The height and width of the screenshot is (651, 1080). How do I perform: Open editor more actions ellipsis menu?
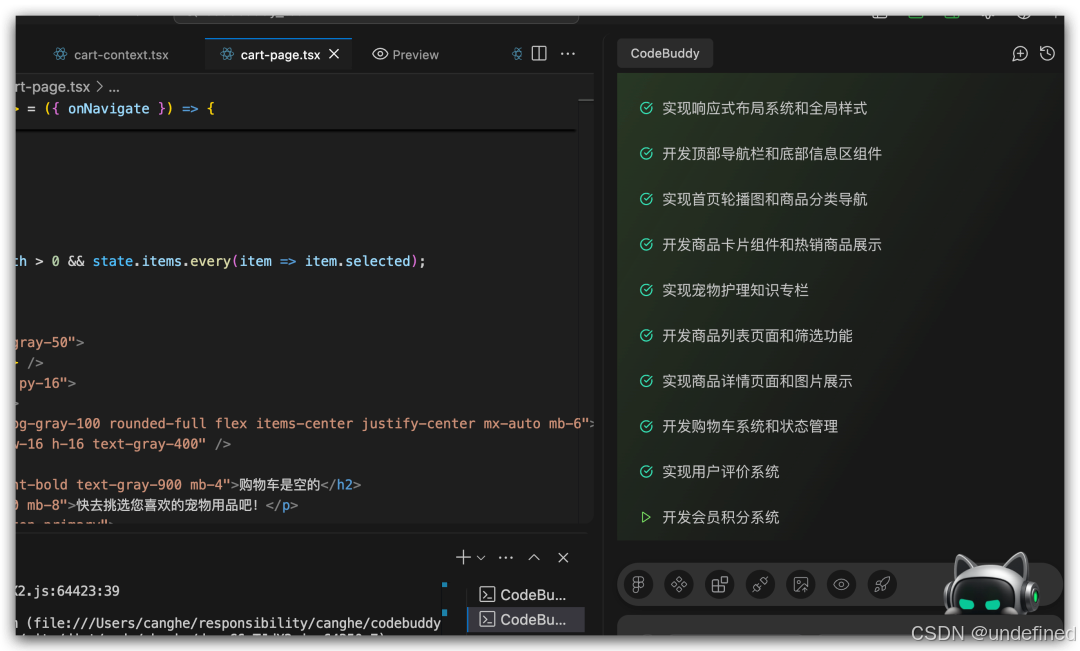[568, 54]
